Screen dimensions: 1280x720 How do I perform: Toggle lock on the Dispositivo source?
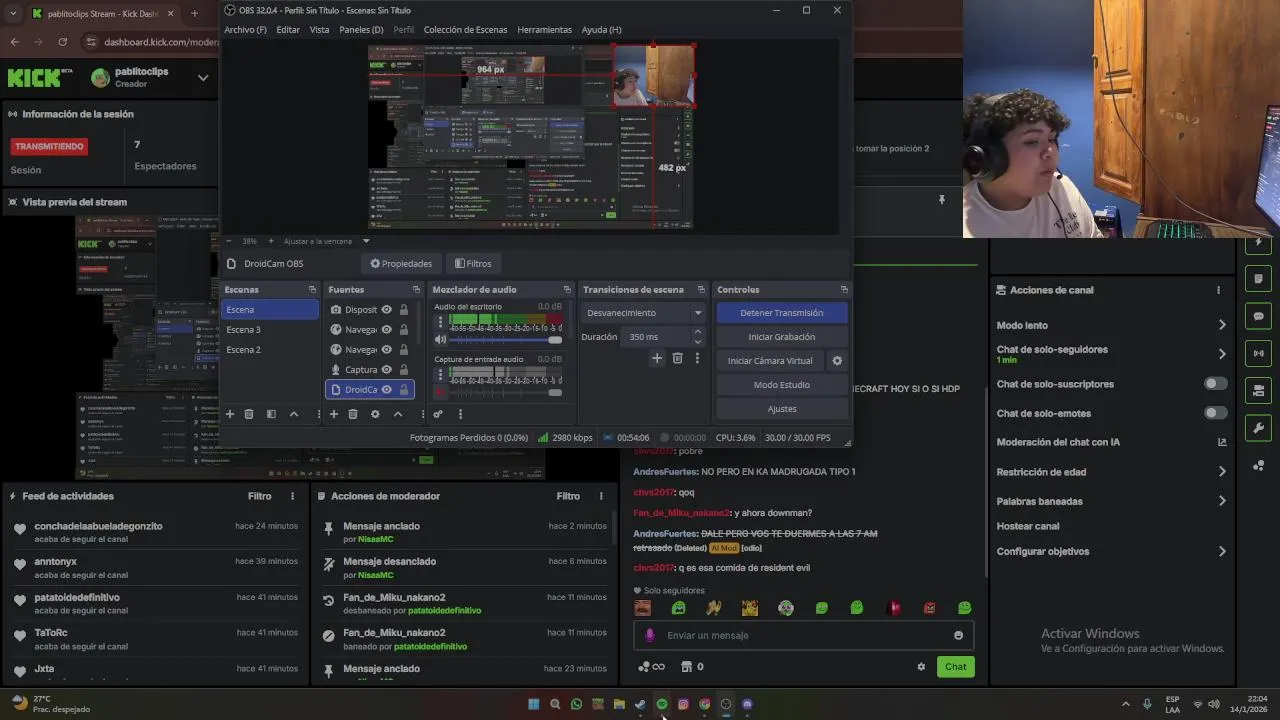(x=403, y=310)
